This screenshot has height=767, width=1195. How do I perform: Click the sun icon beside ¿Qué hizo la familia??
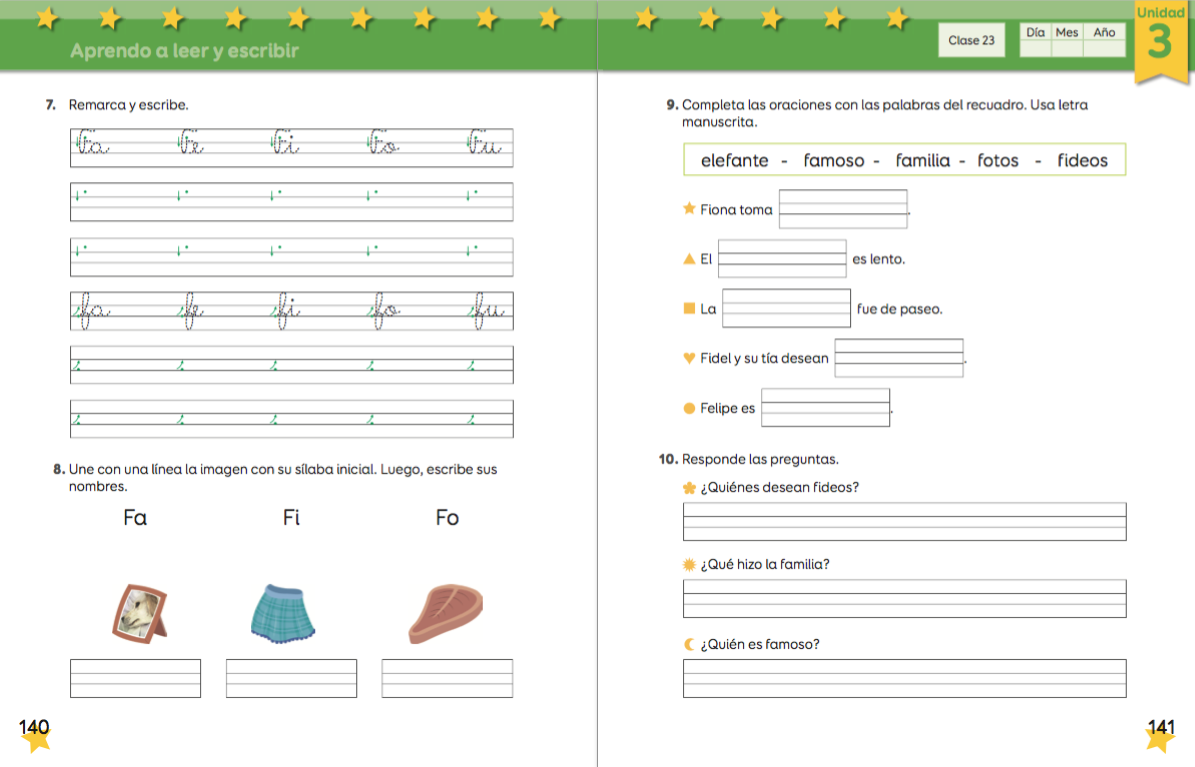pyautogui.click(x=688, y=564)
